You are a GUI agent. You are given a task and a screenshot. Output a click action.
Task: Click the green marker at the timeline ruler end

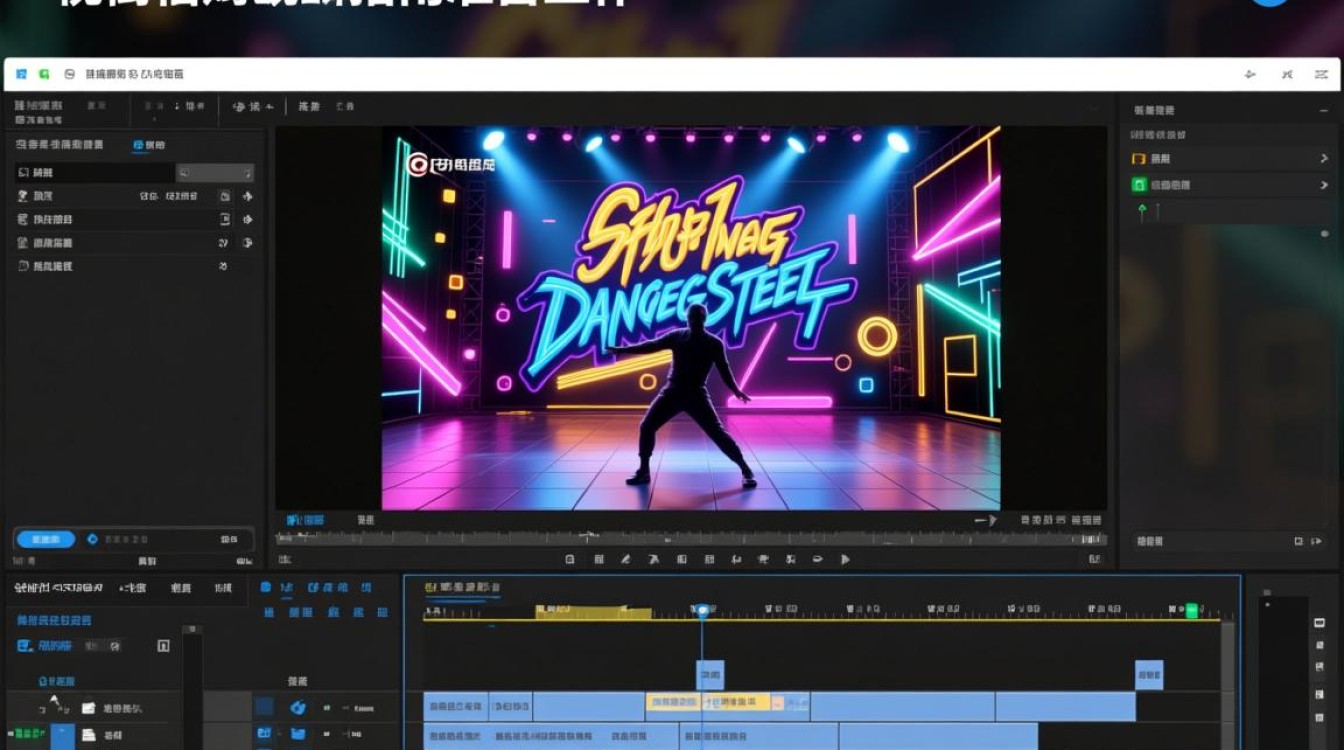pos(1191,610)
